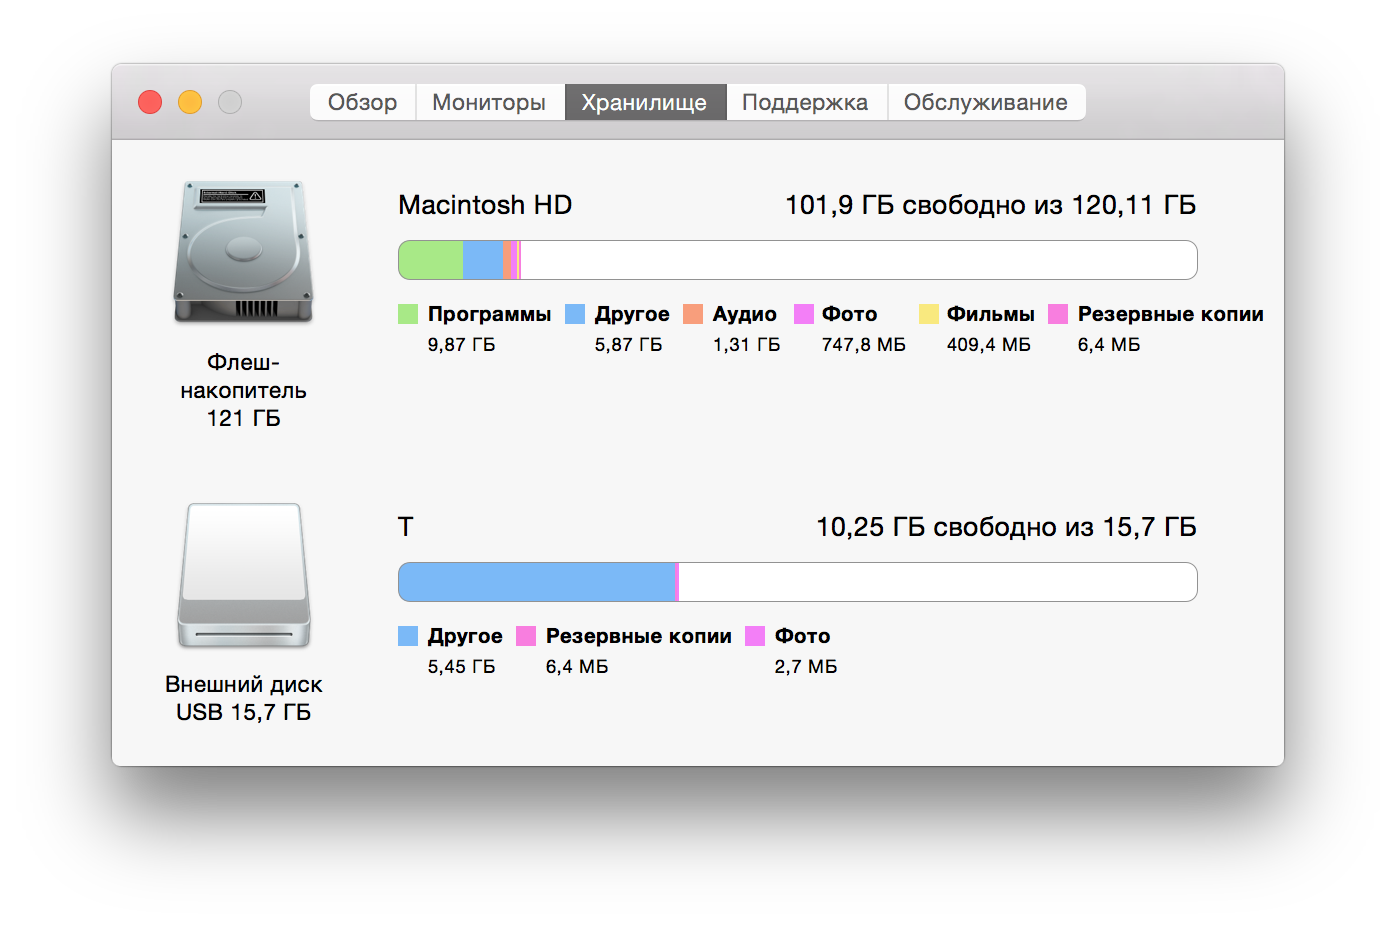Screen dimensions: 1396x926
Task: Click the Другое segment in disk T bar
Action: coord(535,581)
